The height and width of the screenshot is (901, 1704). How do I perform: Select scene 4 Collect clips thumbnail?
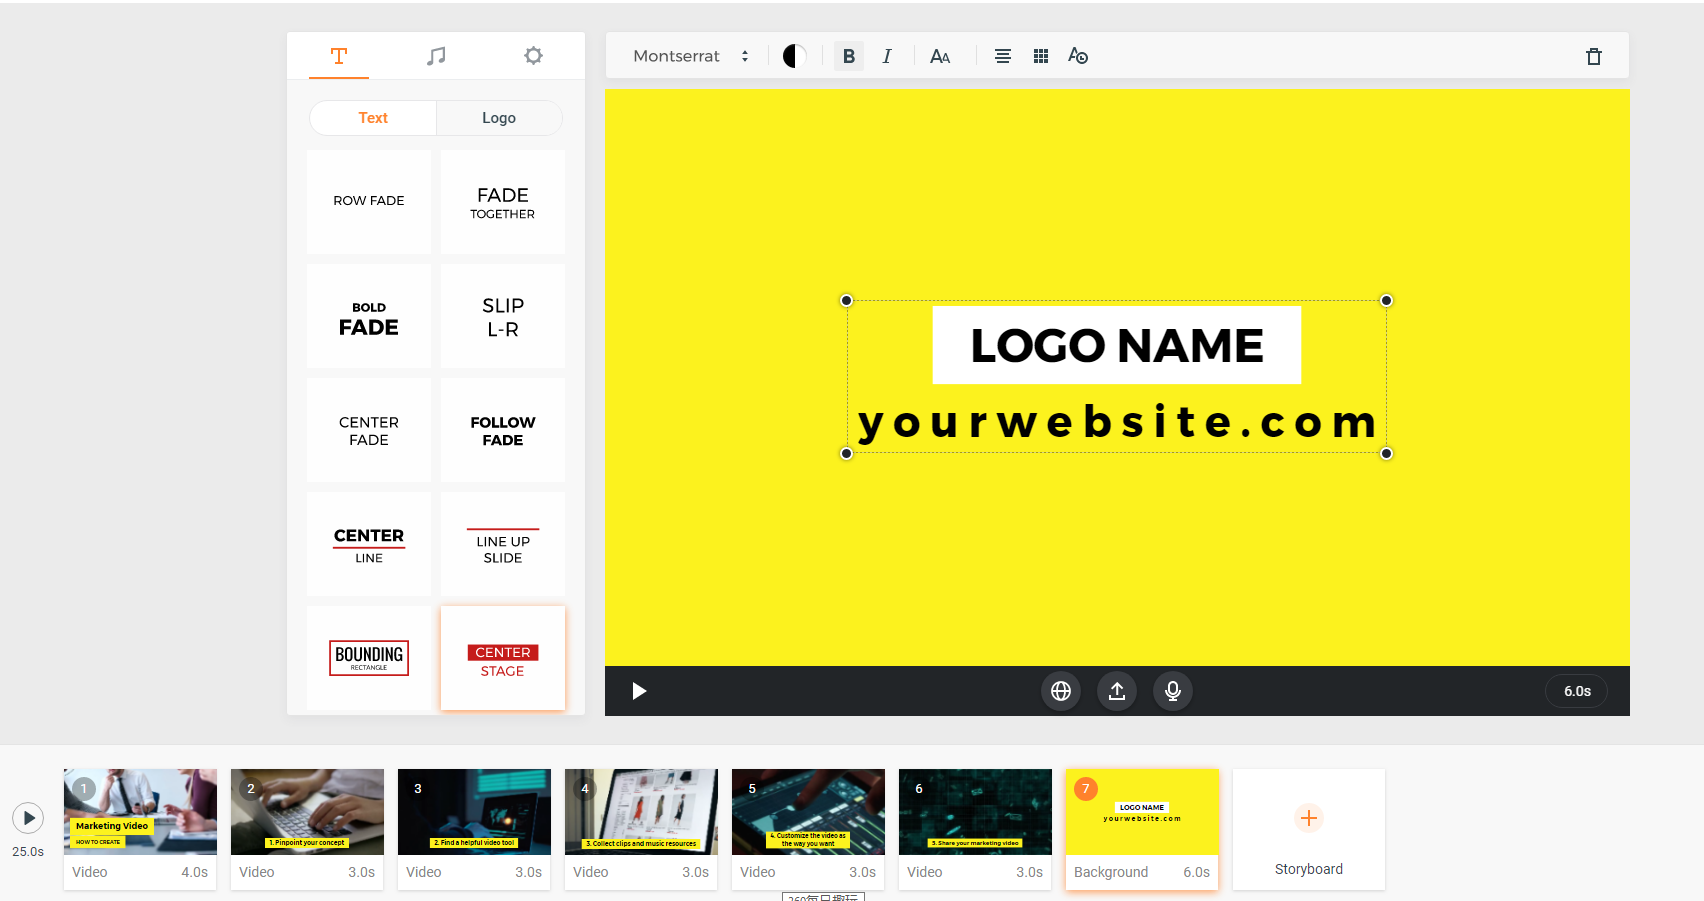[641, 812]
